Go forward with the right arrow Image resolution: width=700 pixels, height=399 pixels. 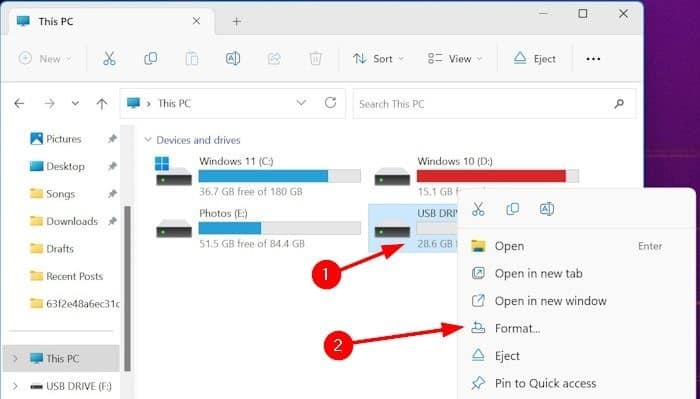[x=50, y=104]
